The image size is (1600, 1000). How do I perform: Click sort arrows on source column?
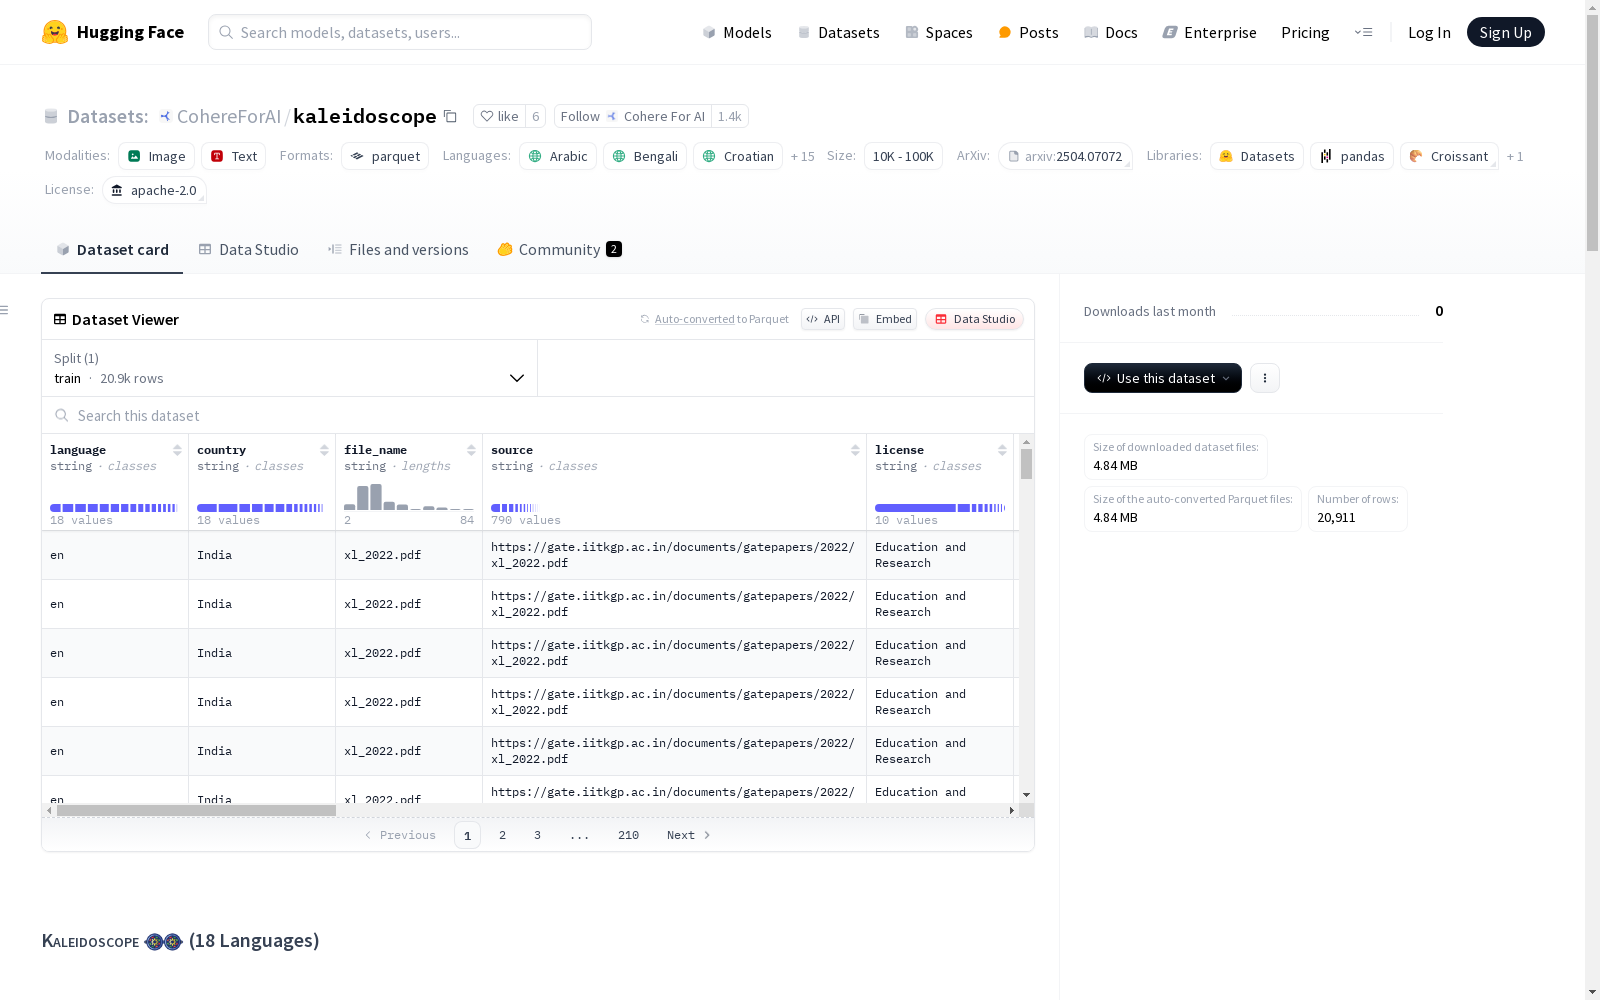[855, 450]
